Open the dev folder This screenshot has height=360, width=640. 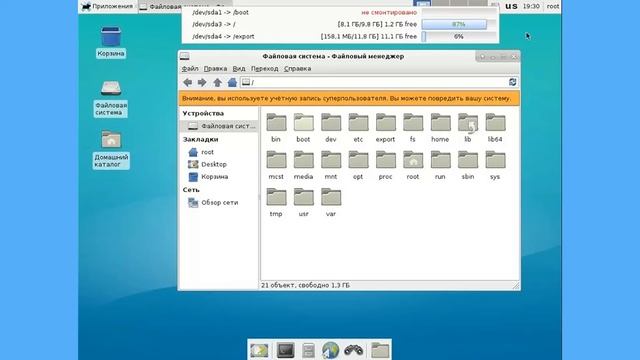pyautogui.click(x=331, y=127)
